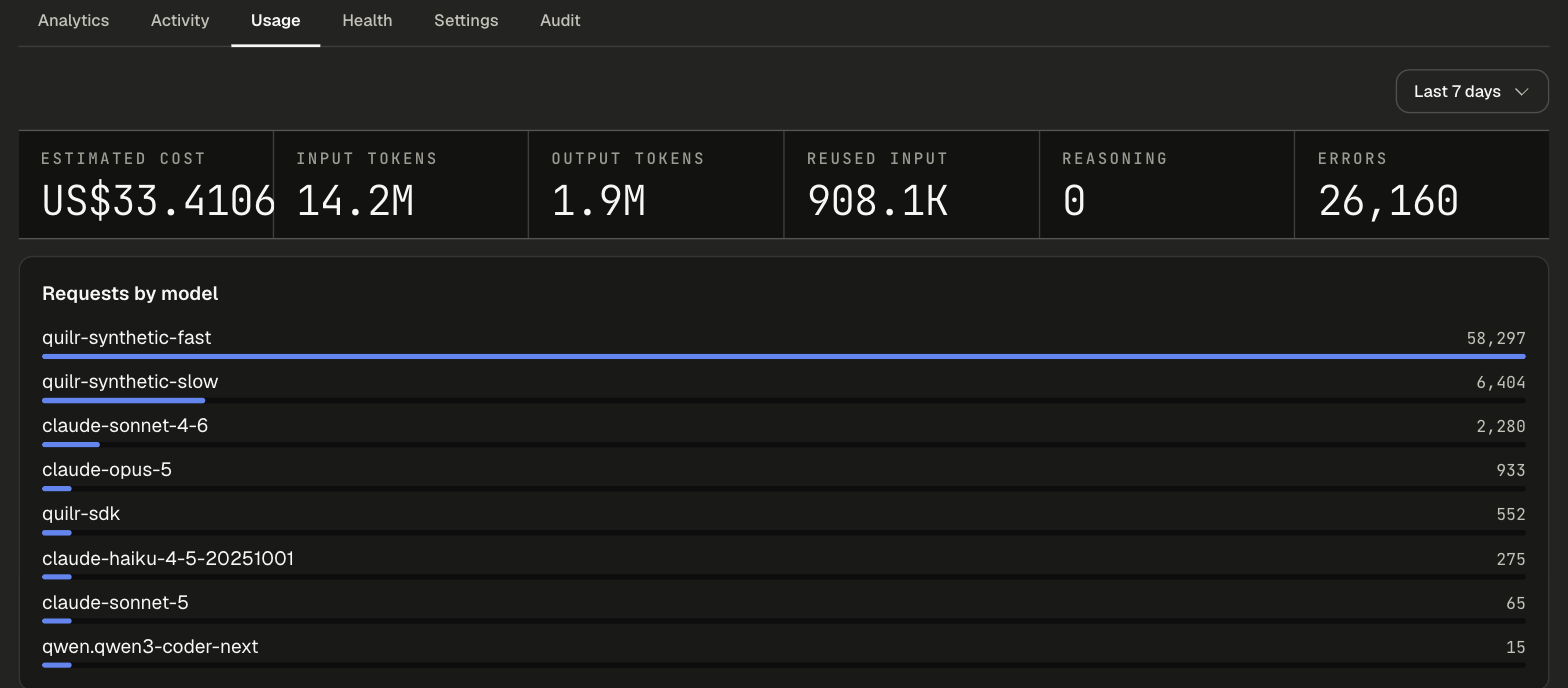The height and width of the screenshot is (688, 1568).
Task: Click the quilr-synthetic-fast usage bar
Action: (784, 356)
